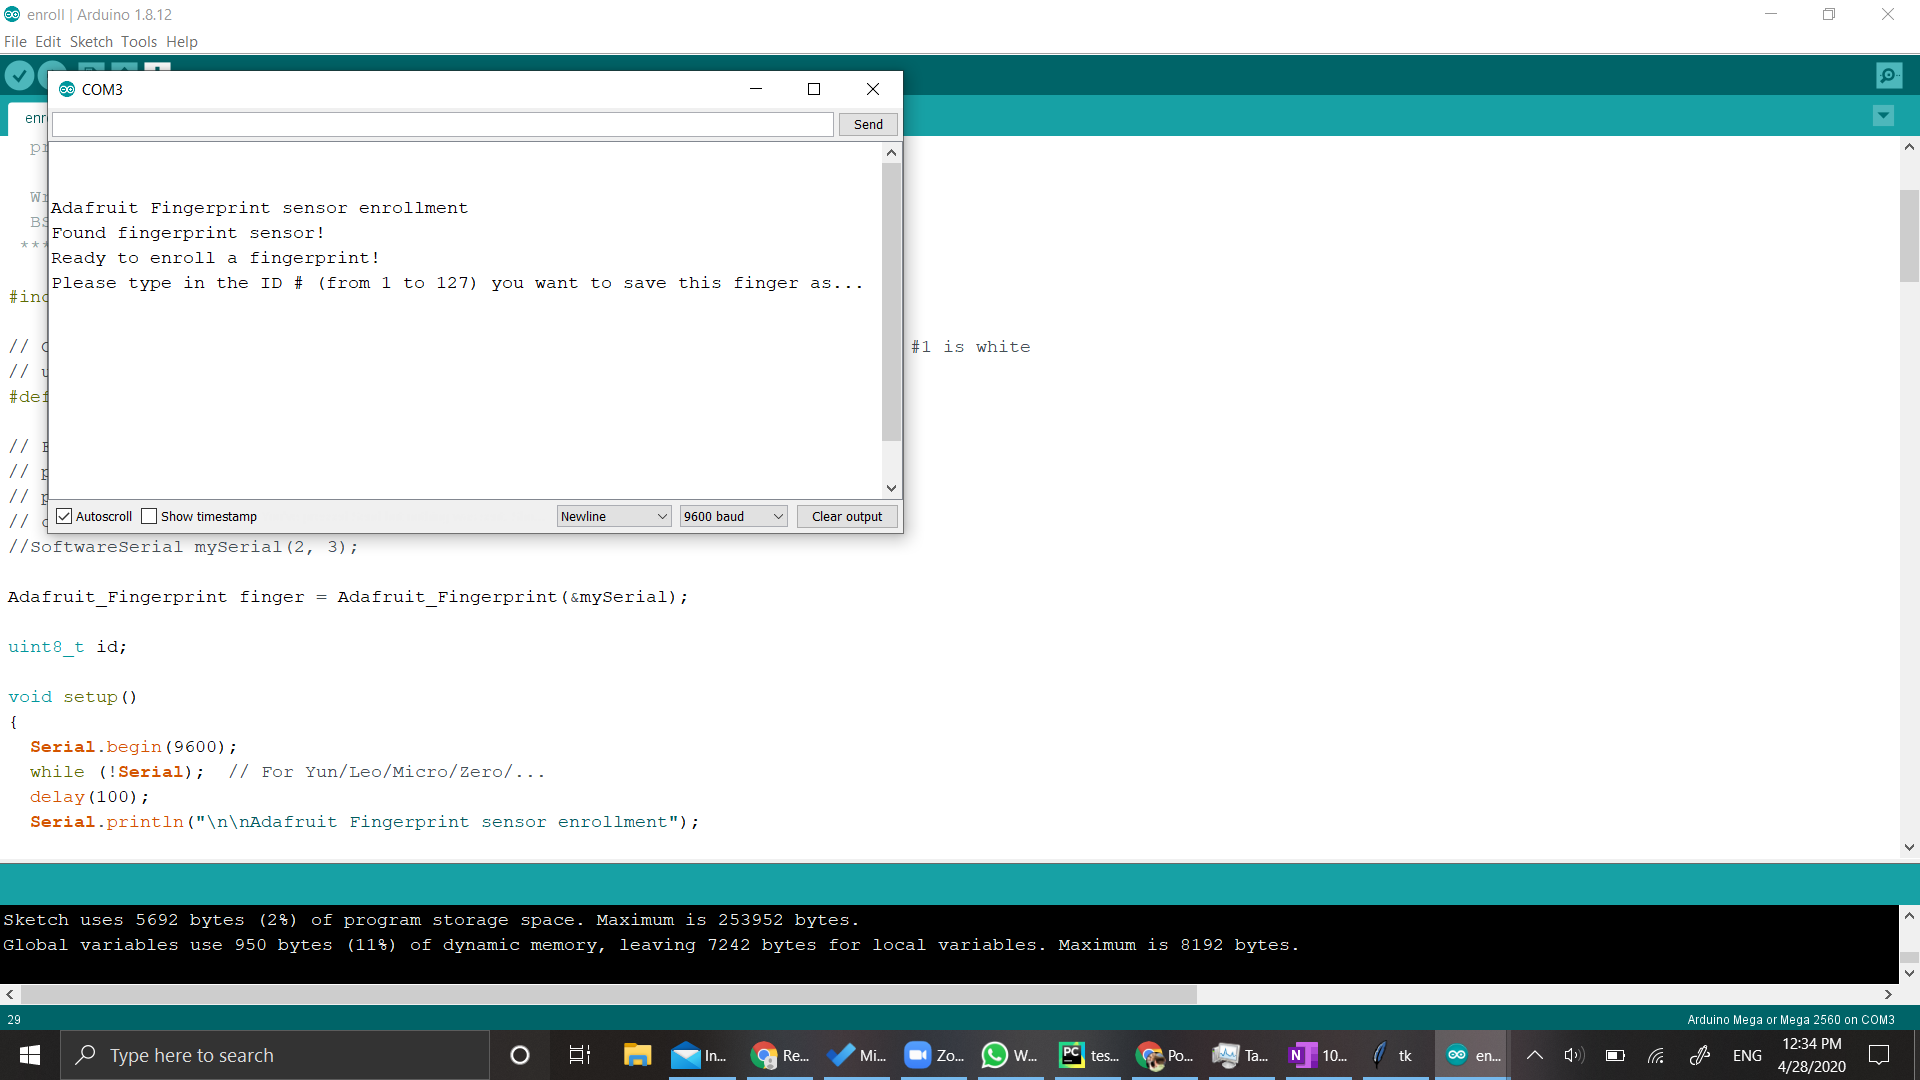This screenshot has width=1920, height=1080.
Task: Open WhatsApp from the taskbar
Action: tap(1008, 1055)
